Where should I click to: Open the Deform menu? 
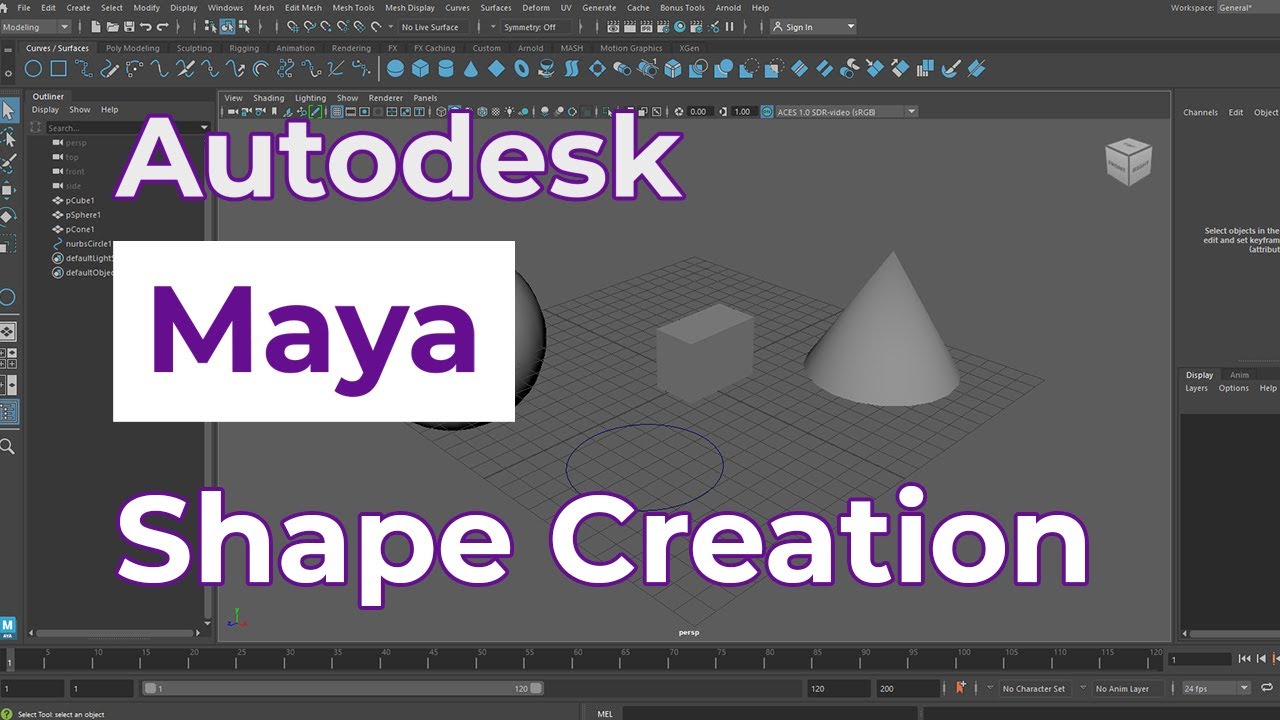pos(536,7)
